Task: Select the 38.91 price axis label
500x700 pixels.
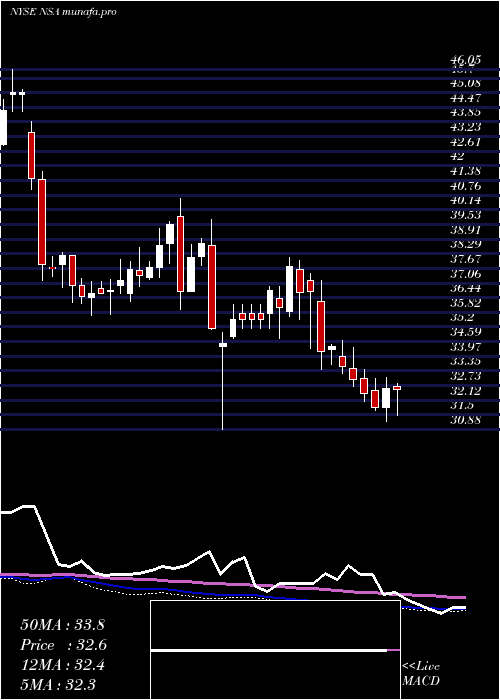Action: pyautogui.click(x=465, y=229)
